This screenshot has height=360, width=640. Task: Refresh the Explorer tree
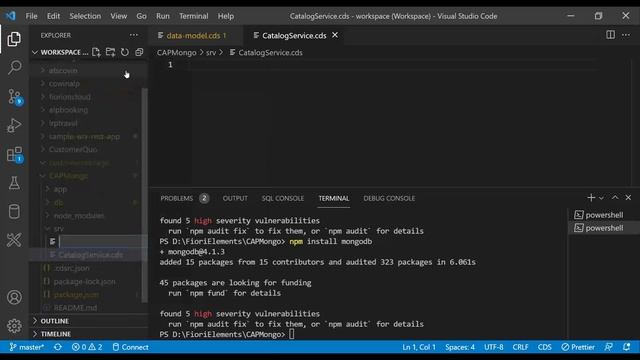[124, 52]
